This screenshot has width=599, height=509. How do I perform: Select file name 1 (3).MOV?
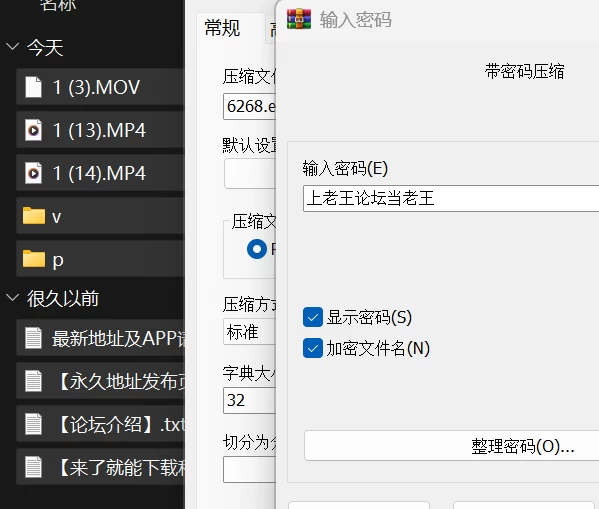tap(96, 88)
